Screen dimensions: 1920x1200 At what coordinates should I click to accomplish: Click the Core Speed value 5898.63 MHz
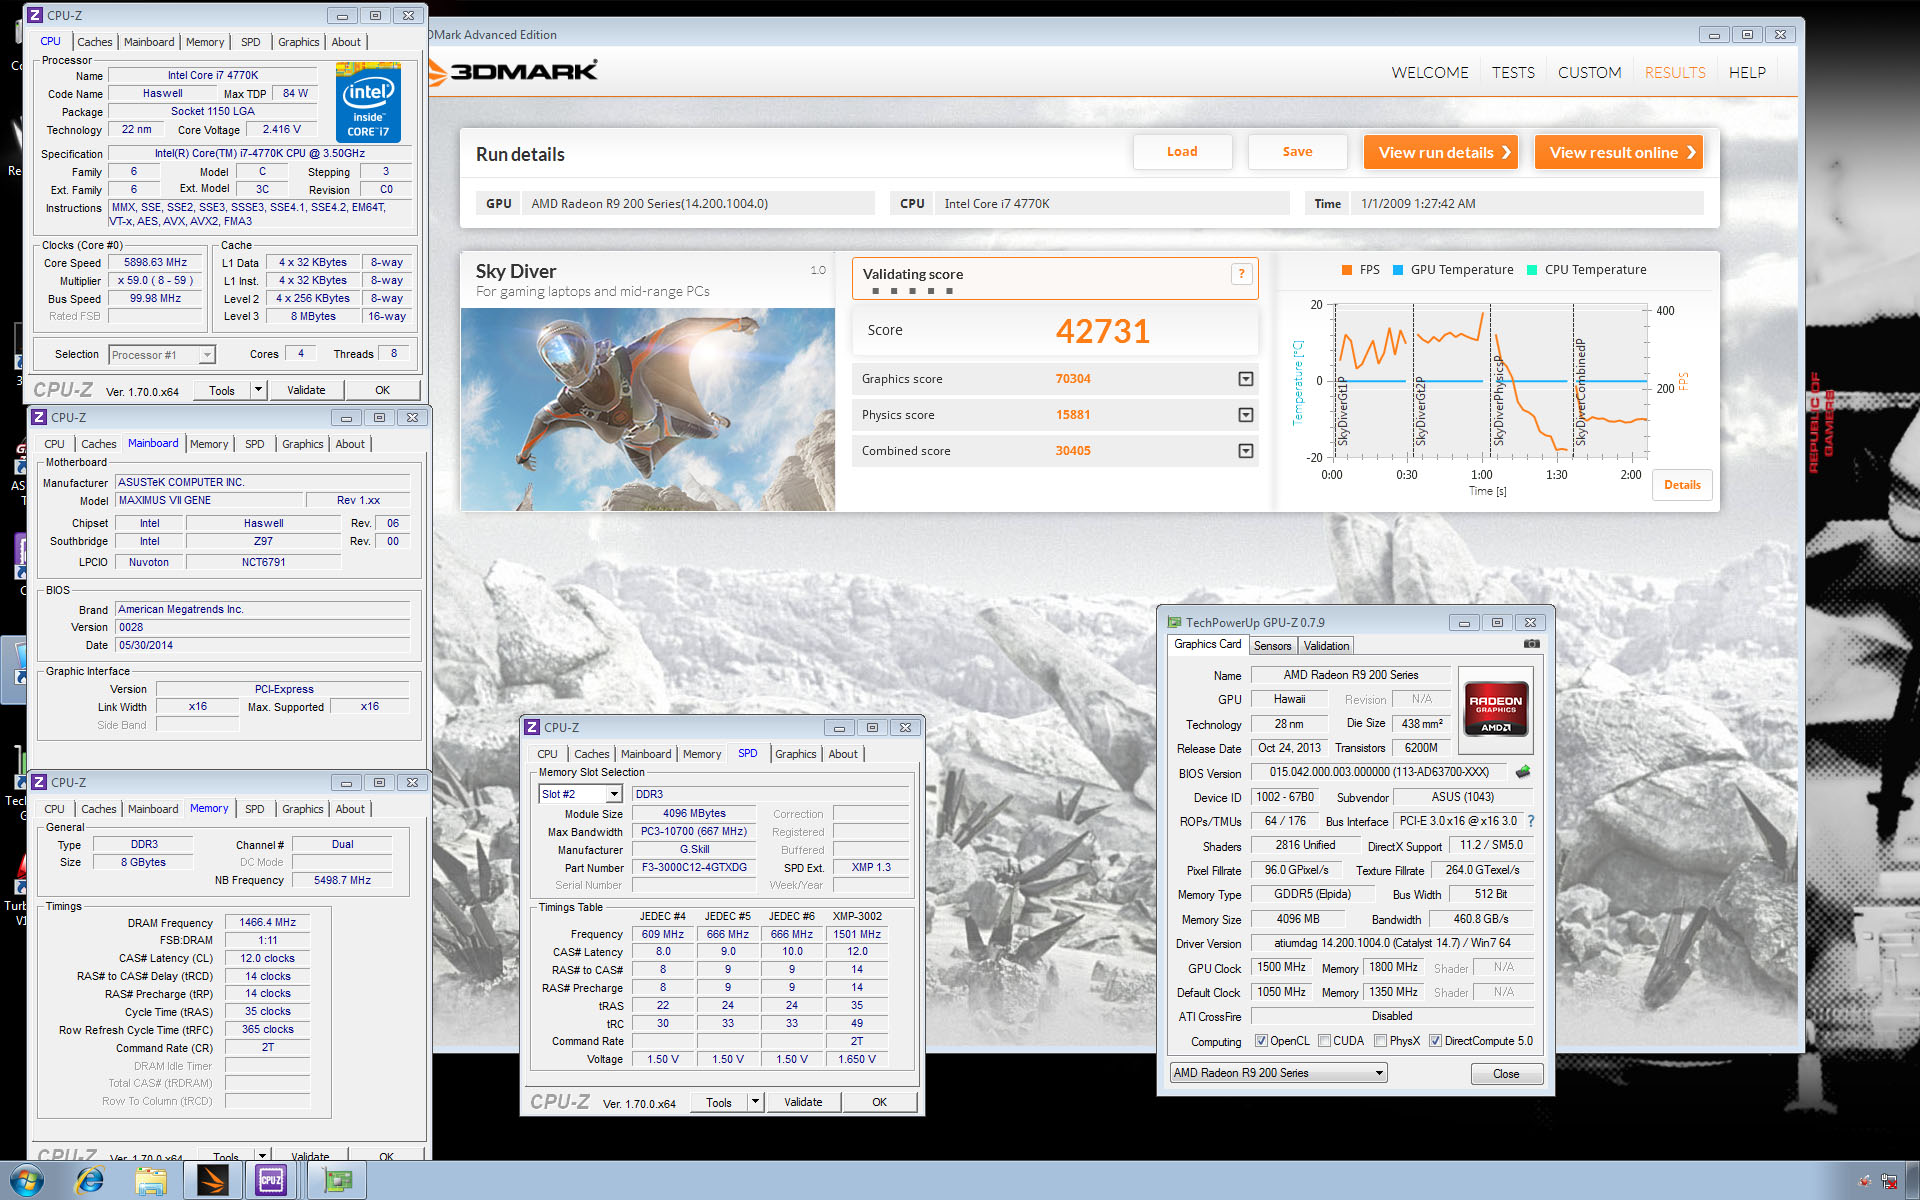point(156,263)
